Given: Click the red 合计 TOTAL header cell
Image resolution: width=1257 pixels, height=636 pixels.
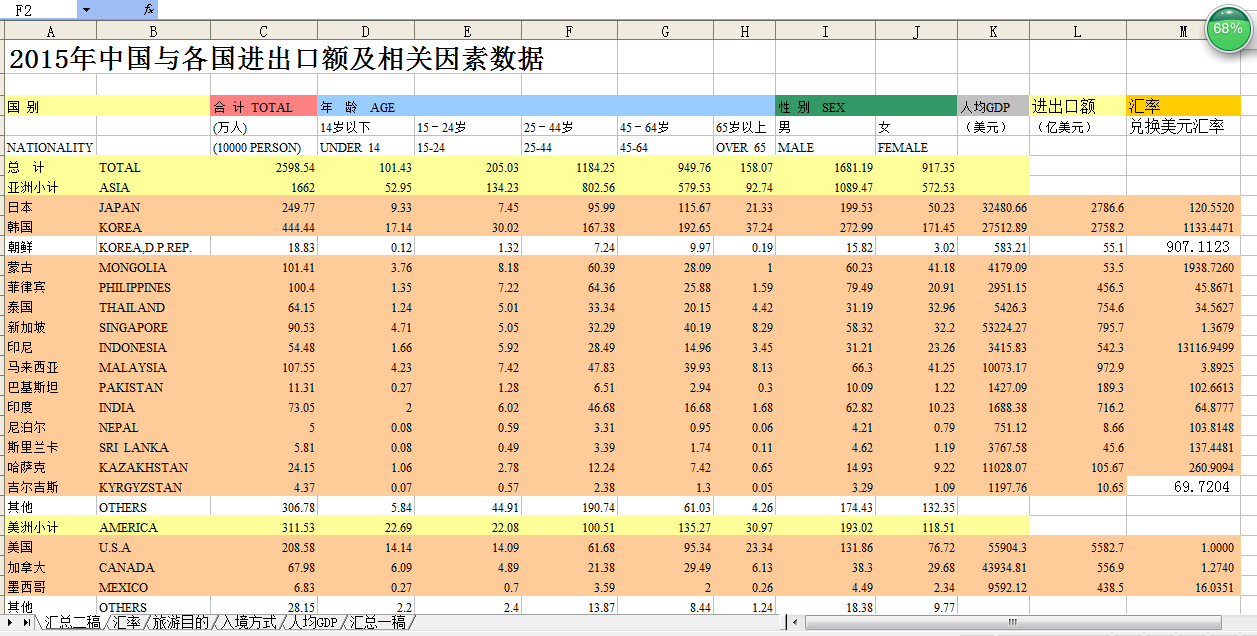Looking at the screenshot, I should pos(263,106).
